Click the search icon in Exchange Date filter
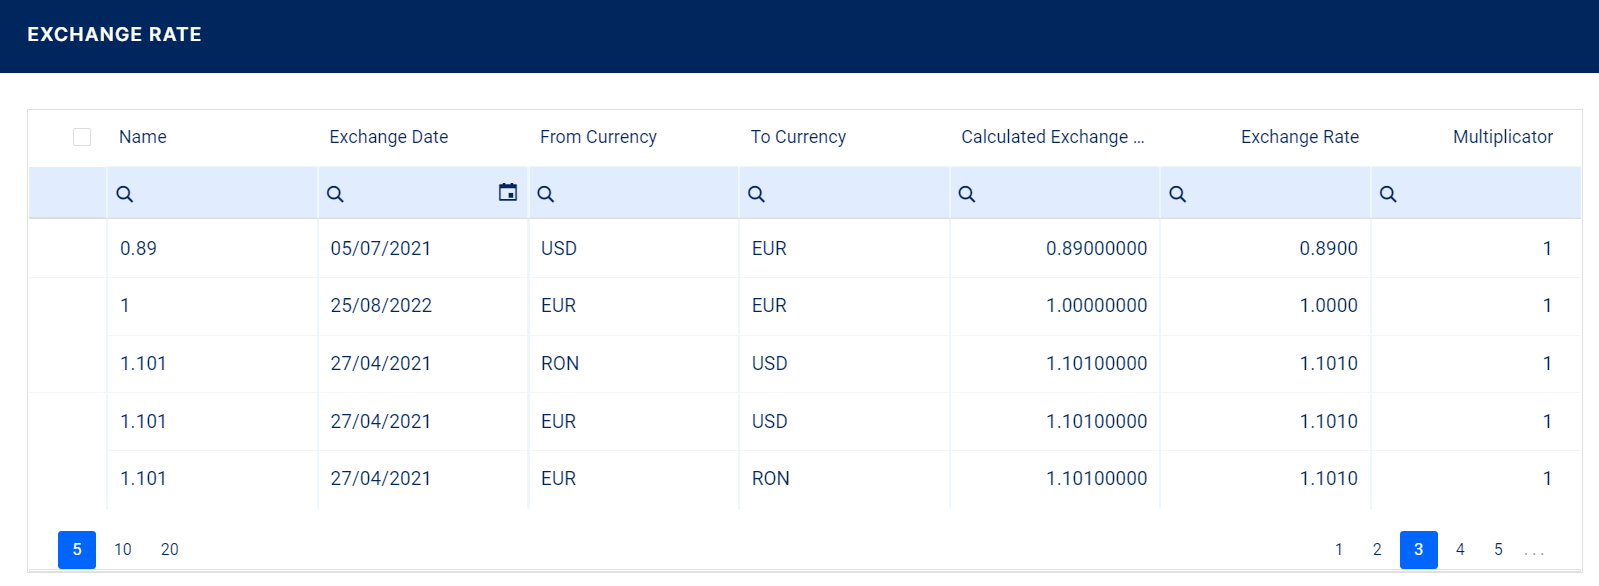Image resolution: width=1599 pixels, height=586 pixels. coord(335,193)
